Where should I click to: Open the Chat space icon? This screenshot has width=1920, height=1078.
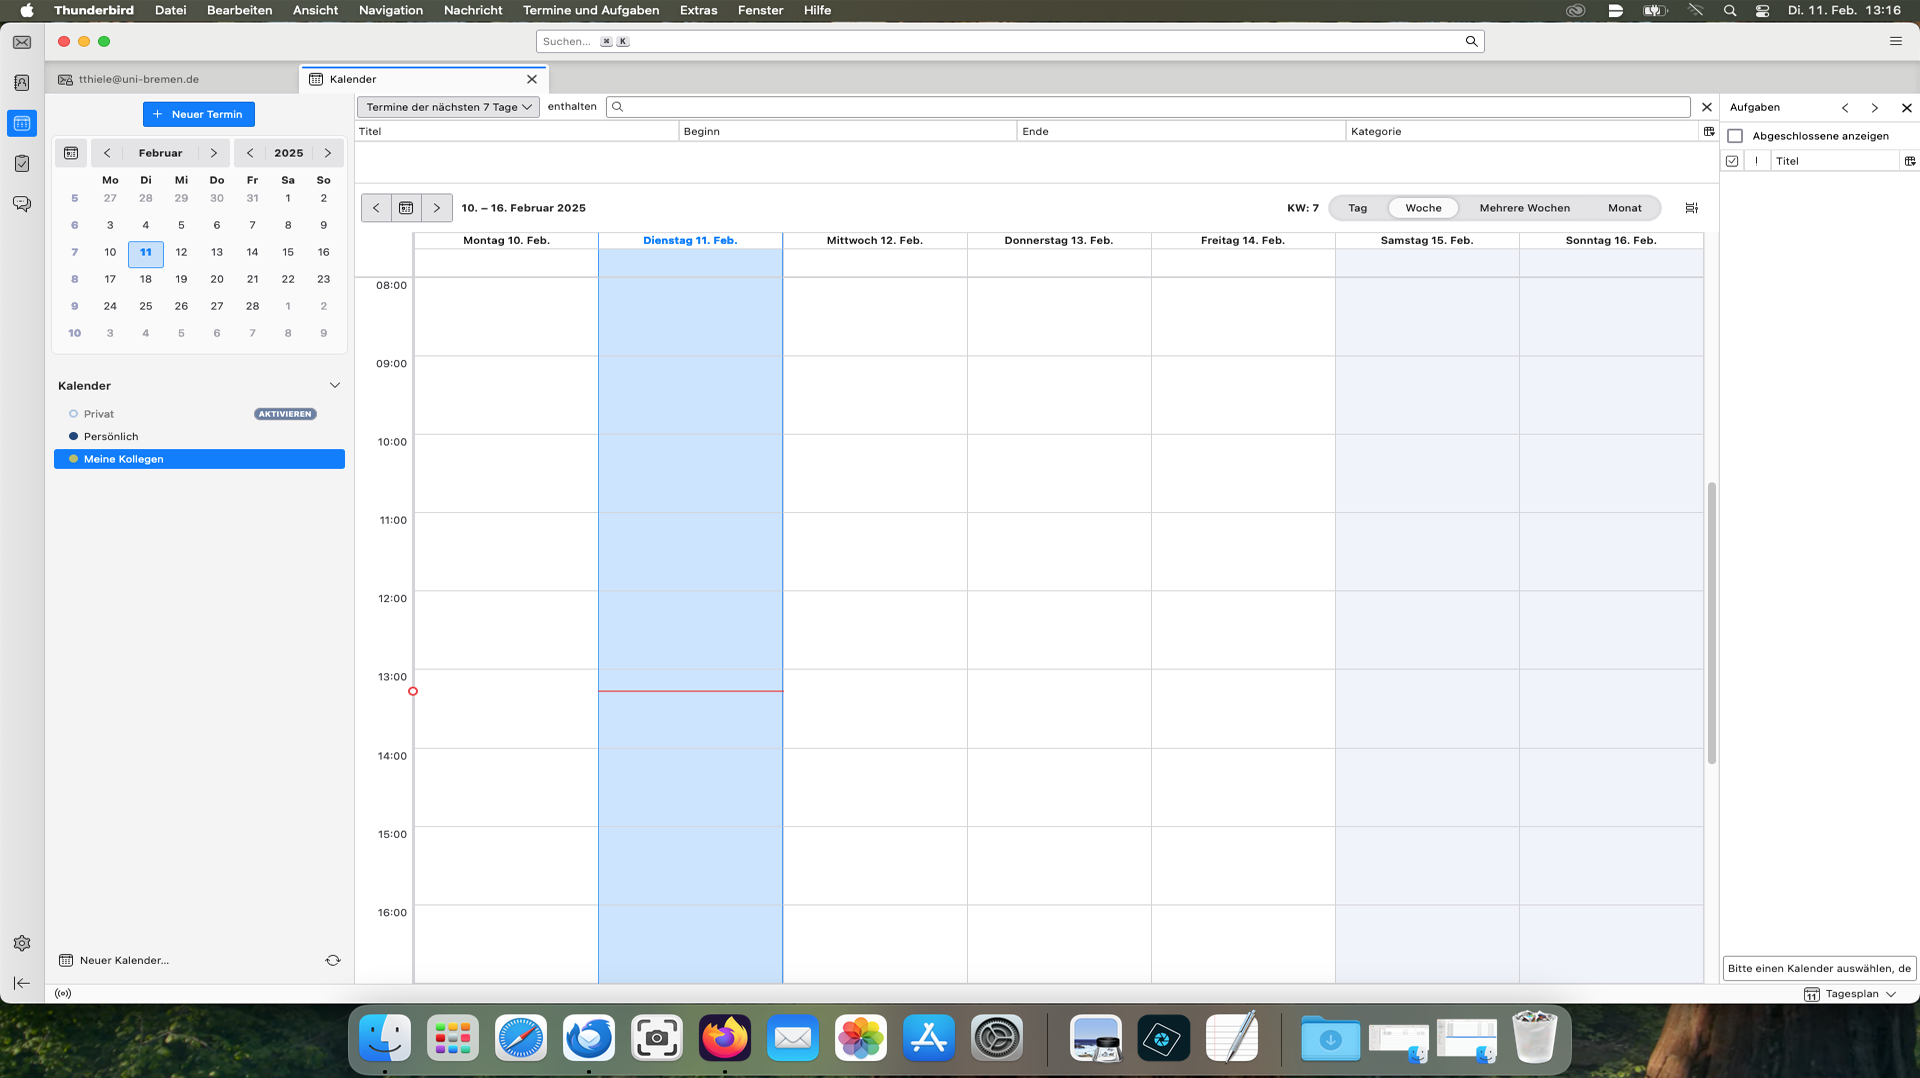pos(22,204)
